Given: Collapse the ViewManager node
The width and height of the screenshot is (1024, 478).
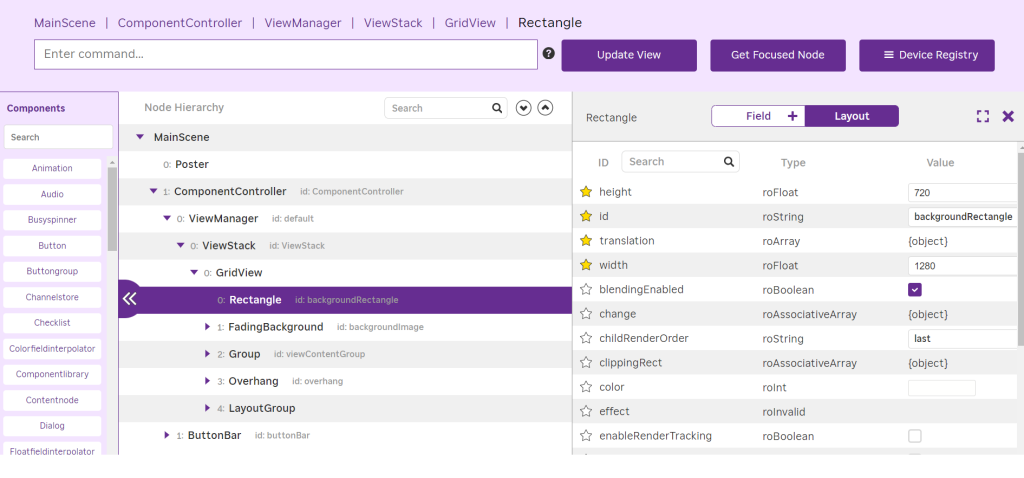Looking at the screenshot, I should tap(167, 218).
